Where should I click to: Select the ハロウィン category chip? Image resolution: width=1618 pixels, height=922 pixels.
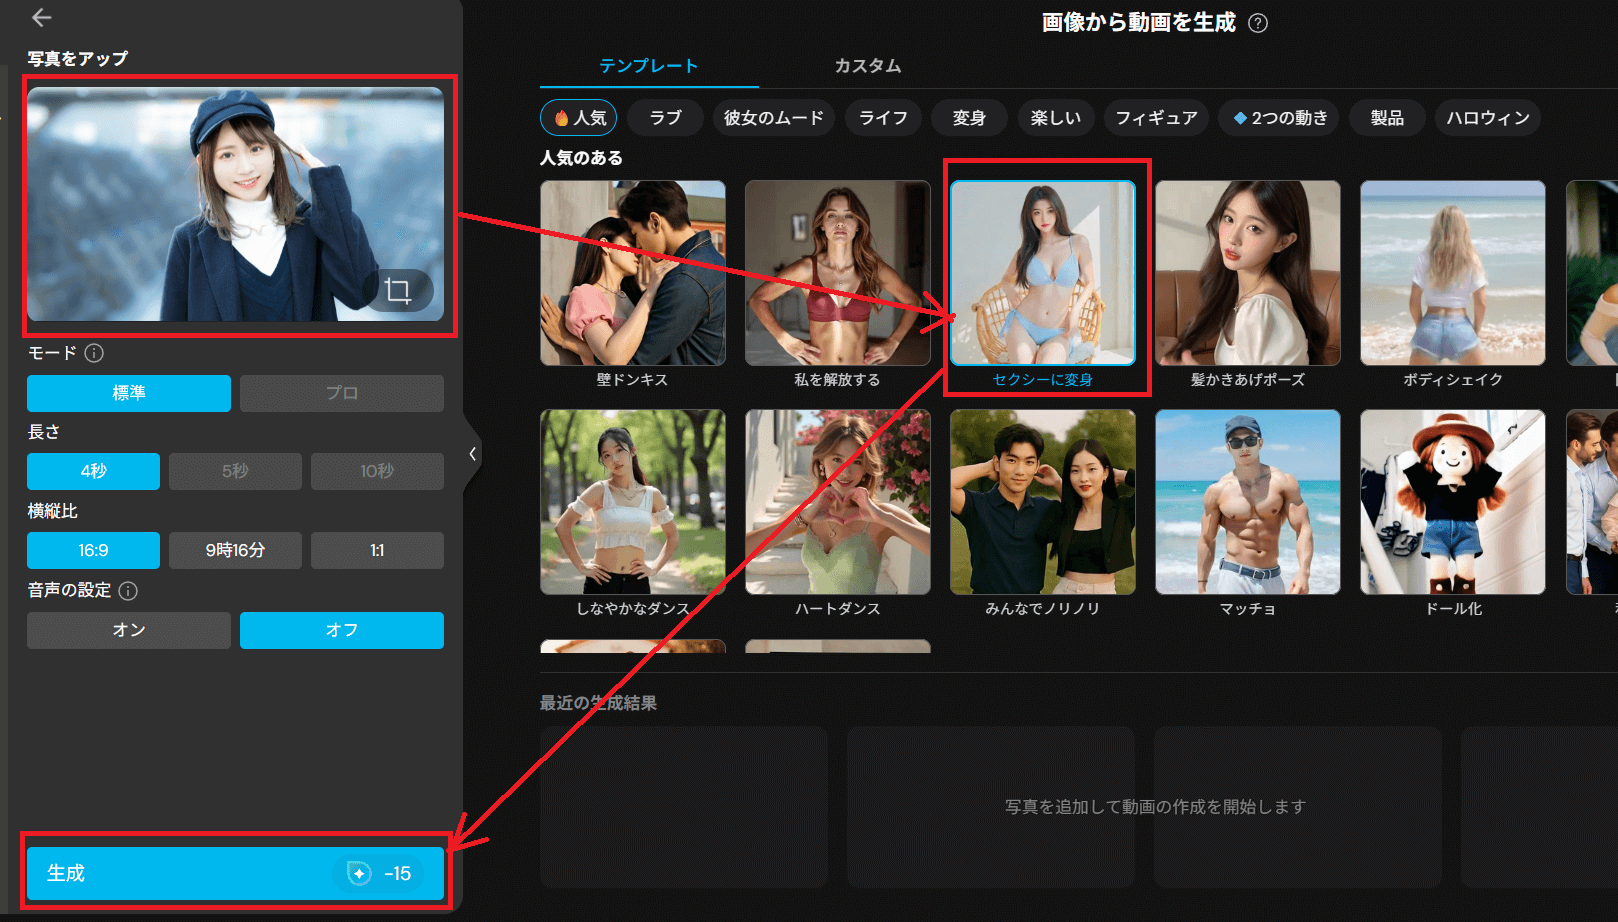pos(1487,118)
